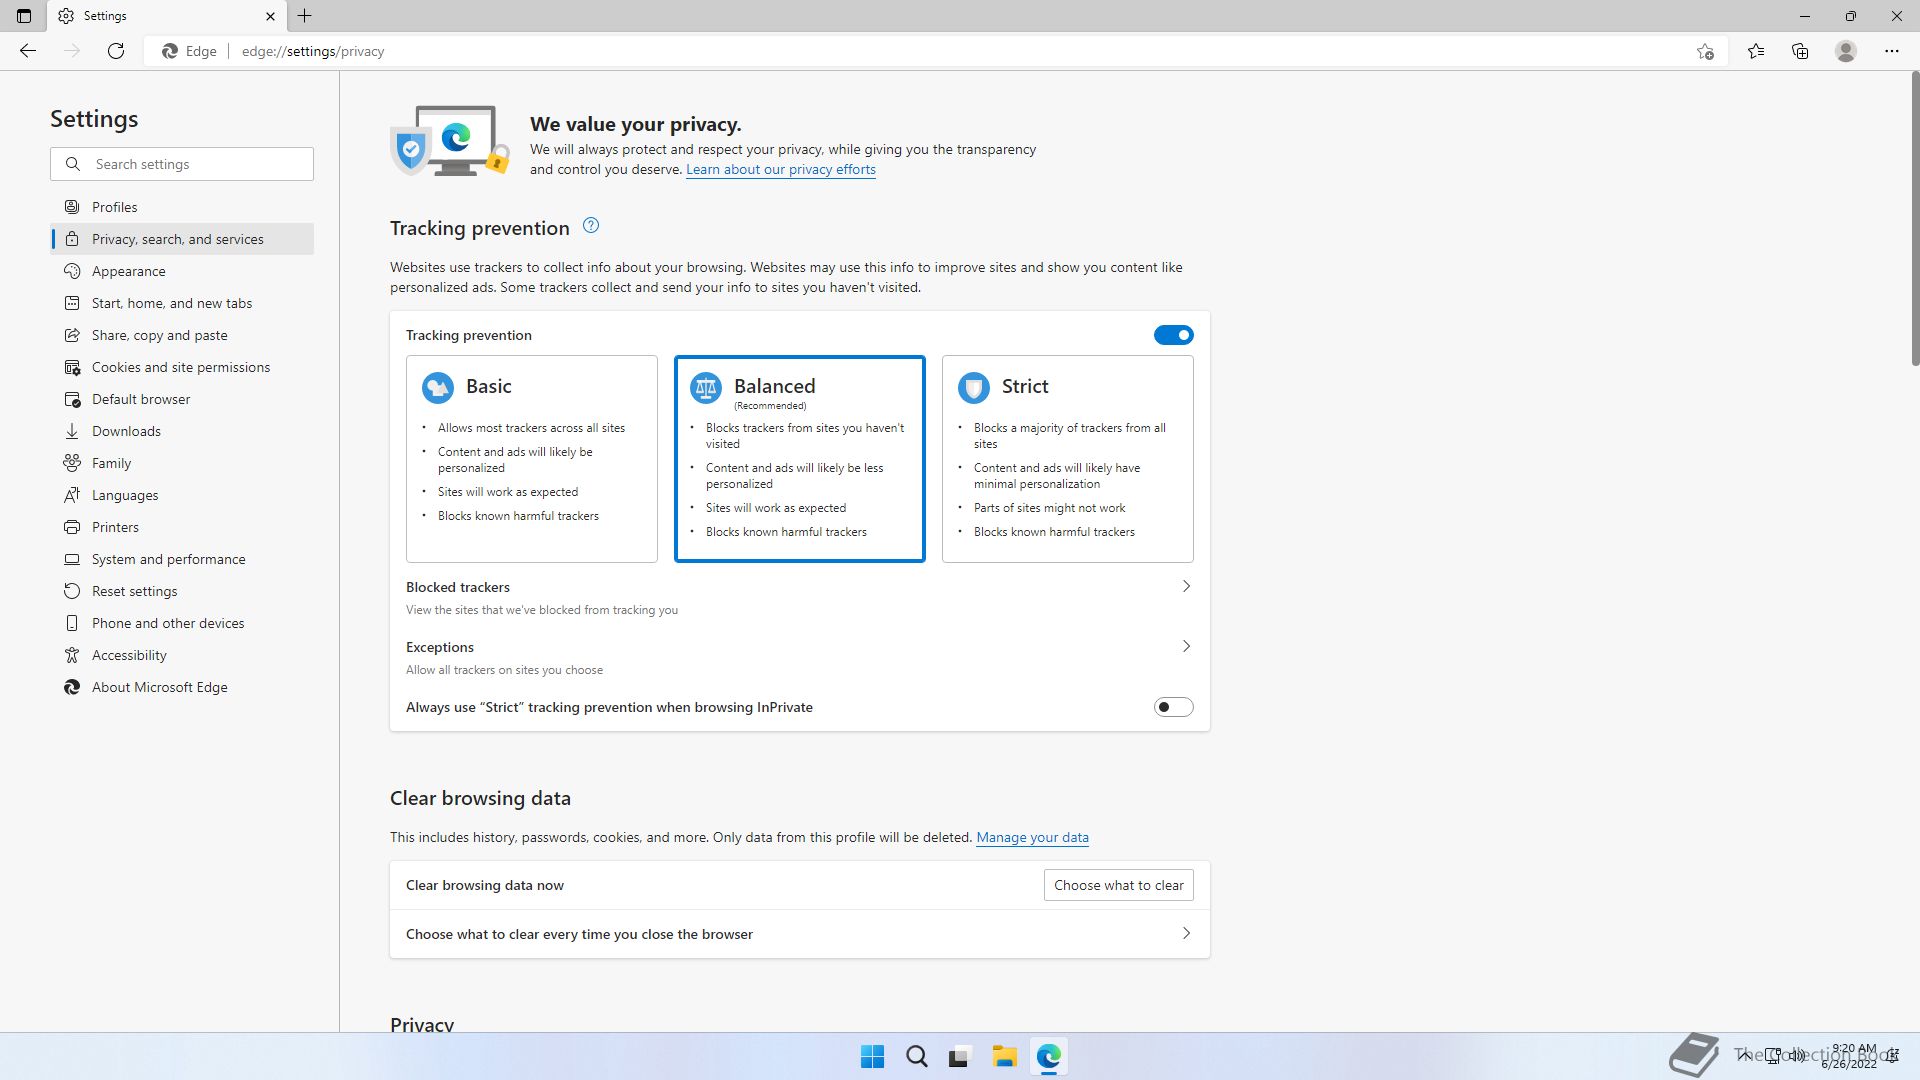Open a new tab with plus icon
The height and width of the screenshot is (1080, 1920).
tap(305, 16)
